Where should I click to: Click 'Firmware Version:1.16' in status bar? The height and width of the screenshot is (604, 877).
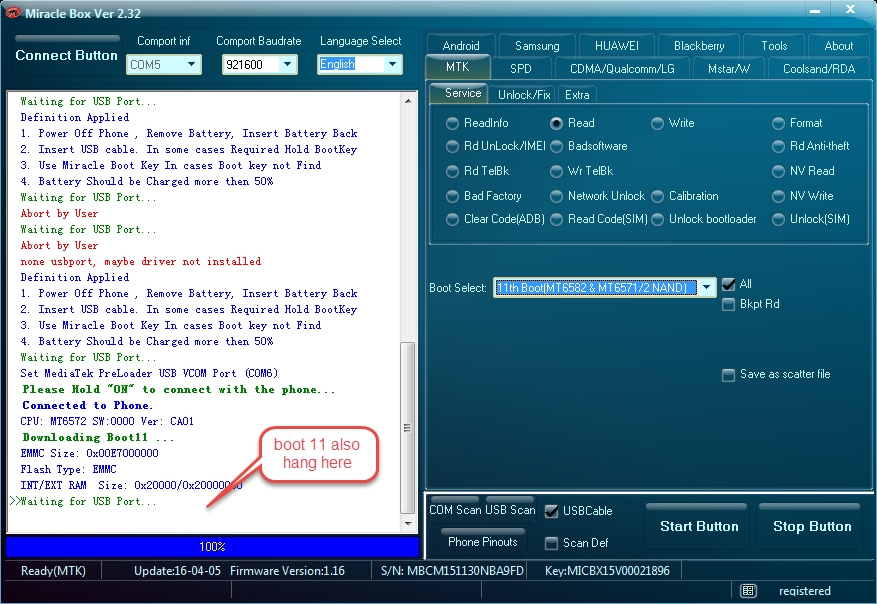pyautogui.click(x=287, y=571)
